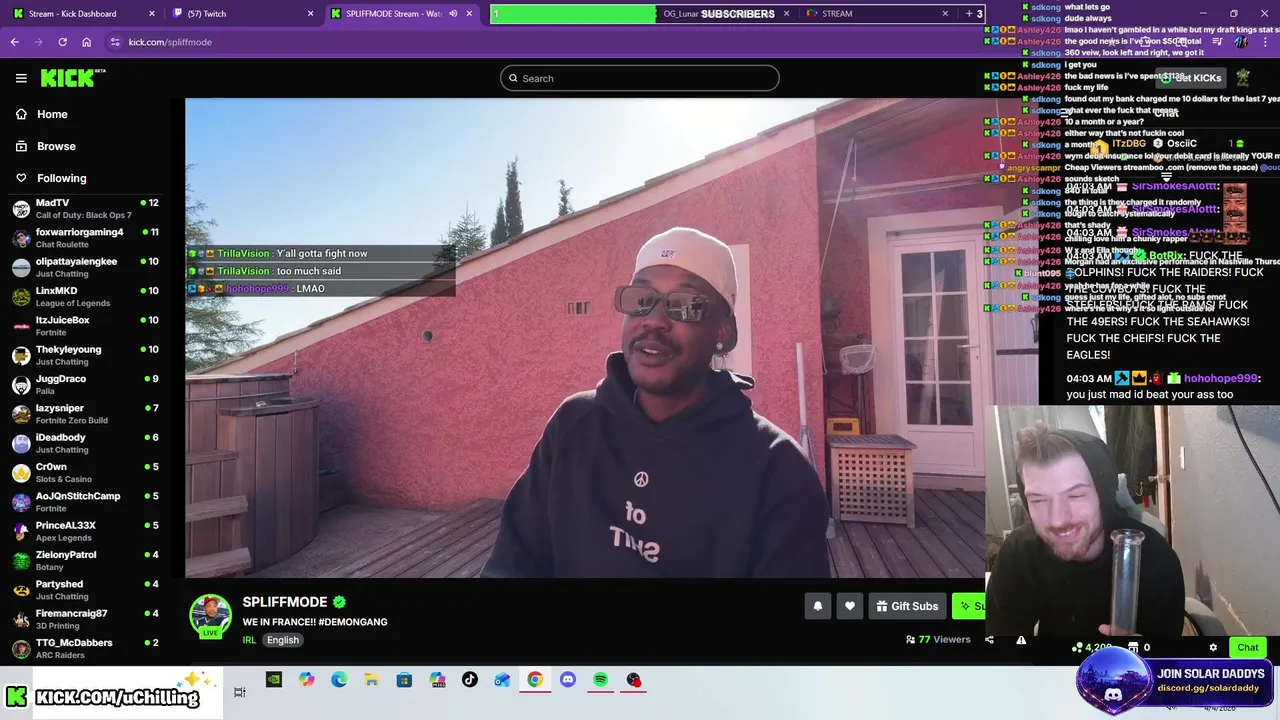Click the kick.com/spliffmode address bar
This screenshot has width=1280, height=720.
pos(170,42)
